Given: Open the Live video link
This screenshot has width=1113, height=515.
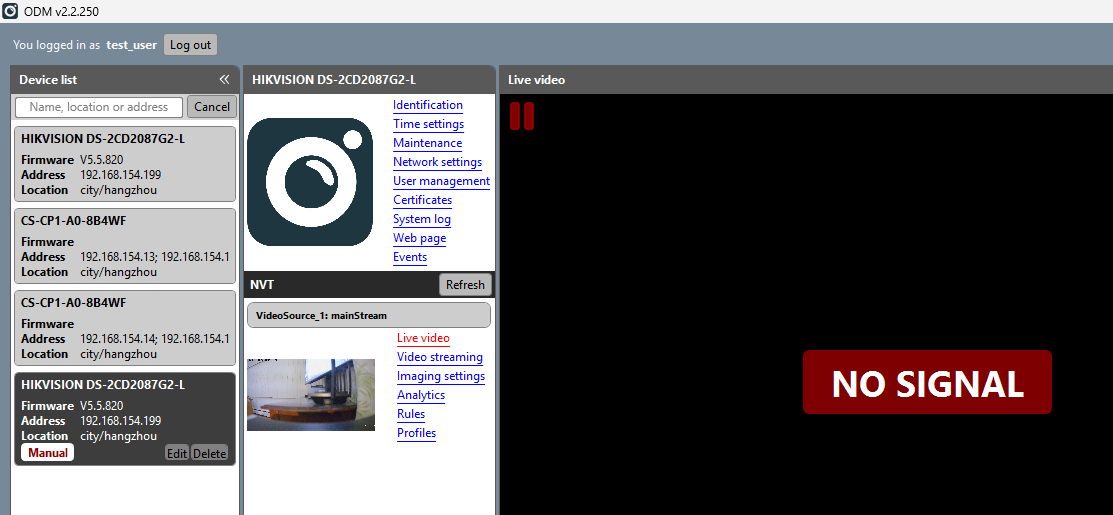Looking at the screenshot, I should point(423,338).
